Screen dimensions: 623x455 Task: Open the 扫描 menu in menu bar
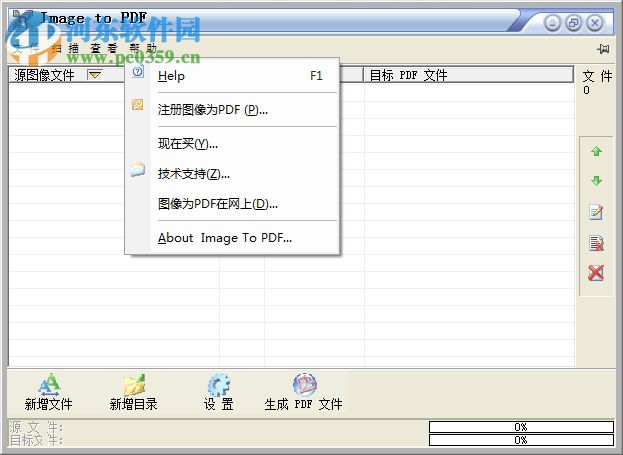[x=65, y=48]
